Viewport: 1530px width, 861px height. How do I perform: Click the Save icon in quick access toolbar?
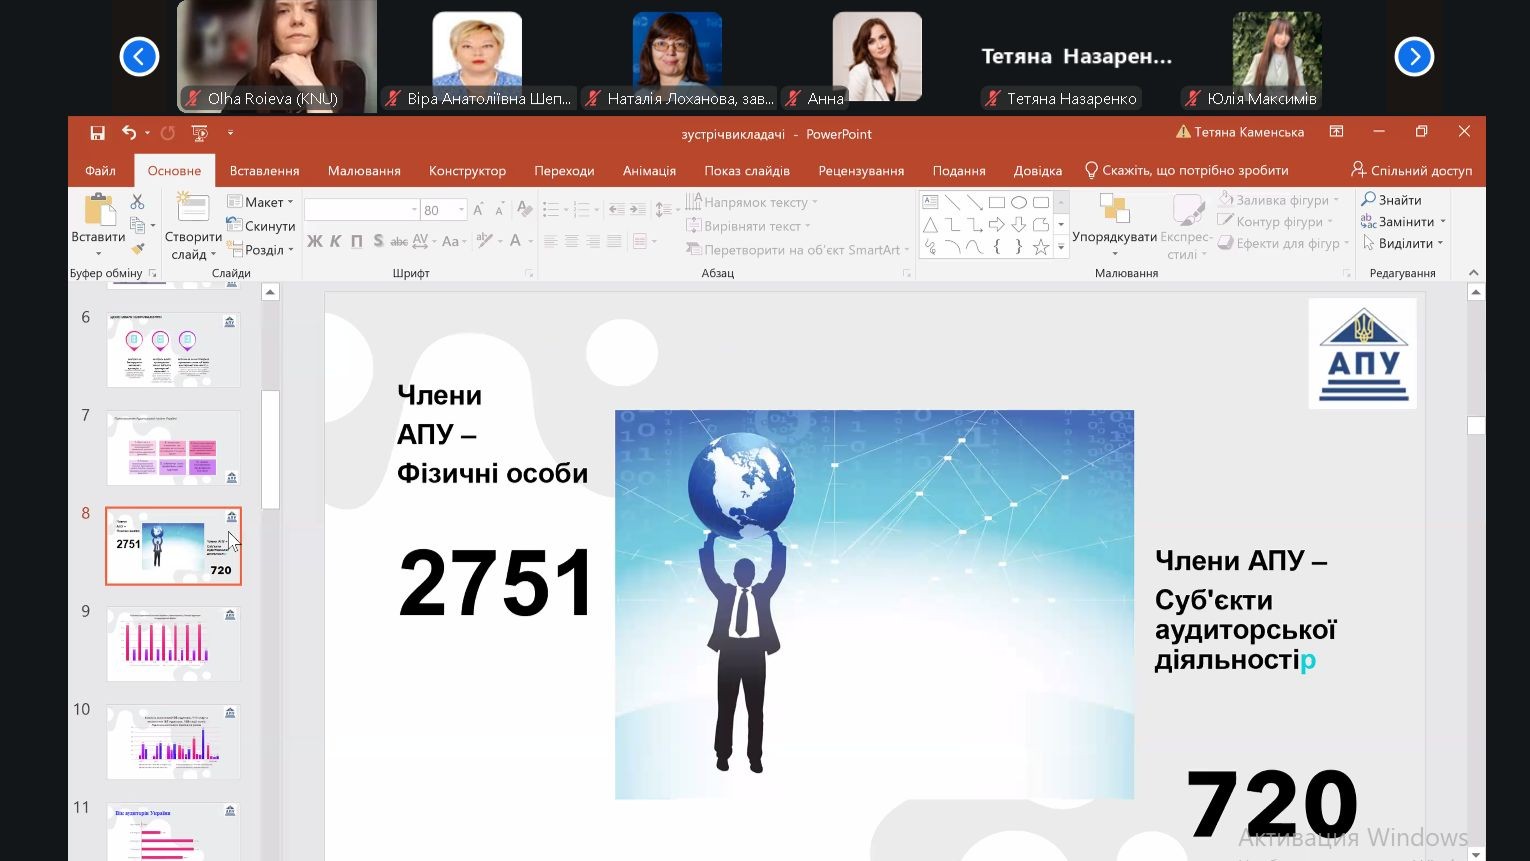[x=97, y=133]
